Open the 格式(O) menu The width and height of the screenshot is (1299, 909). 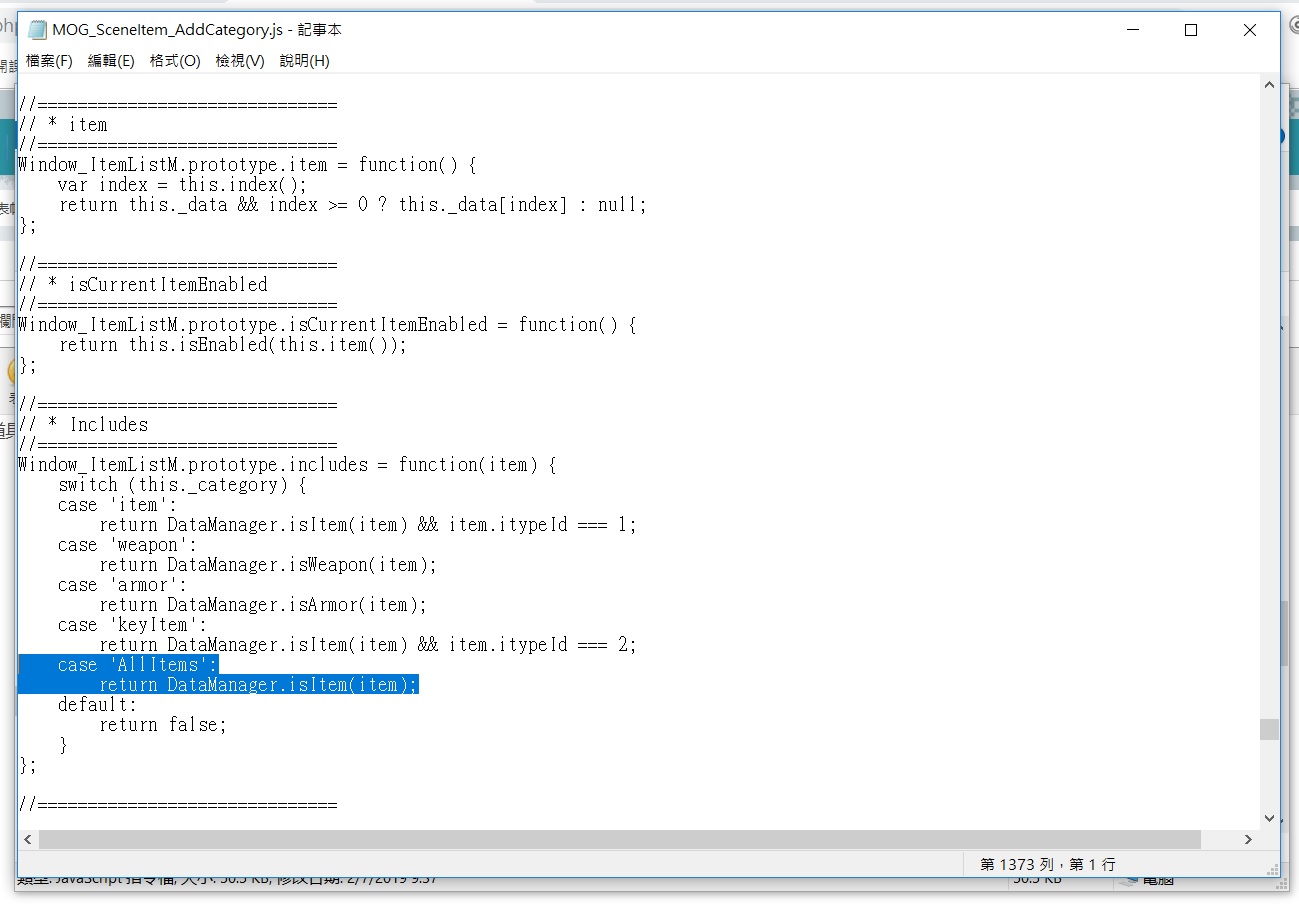pos(175,61)
